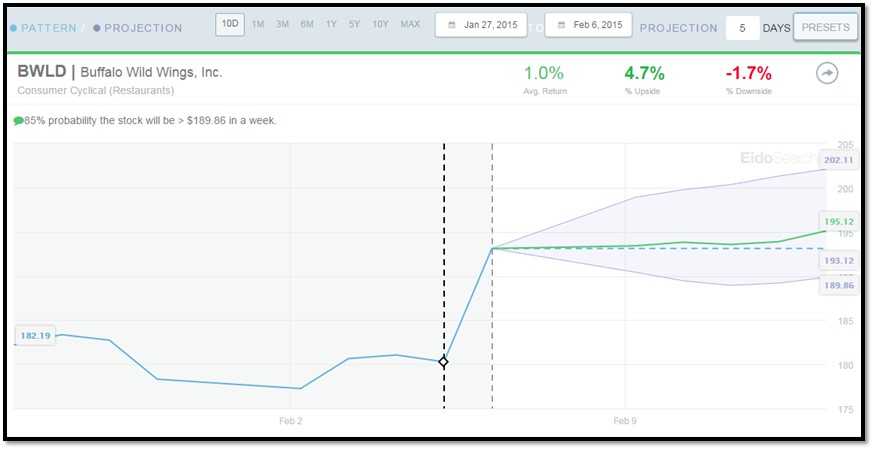Toggle the PROJECTION legend item
Image resolution: width=874 pixels, height=450 pixels.
point(138,28)
